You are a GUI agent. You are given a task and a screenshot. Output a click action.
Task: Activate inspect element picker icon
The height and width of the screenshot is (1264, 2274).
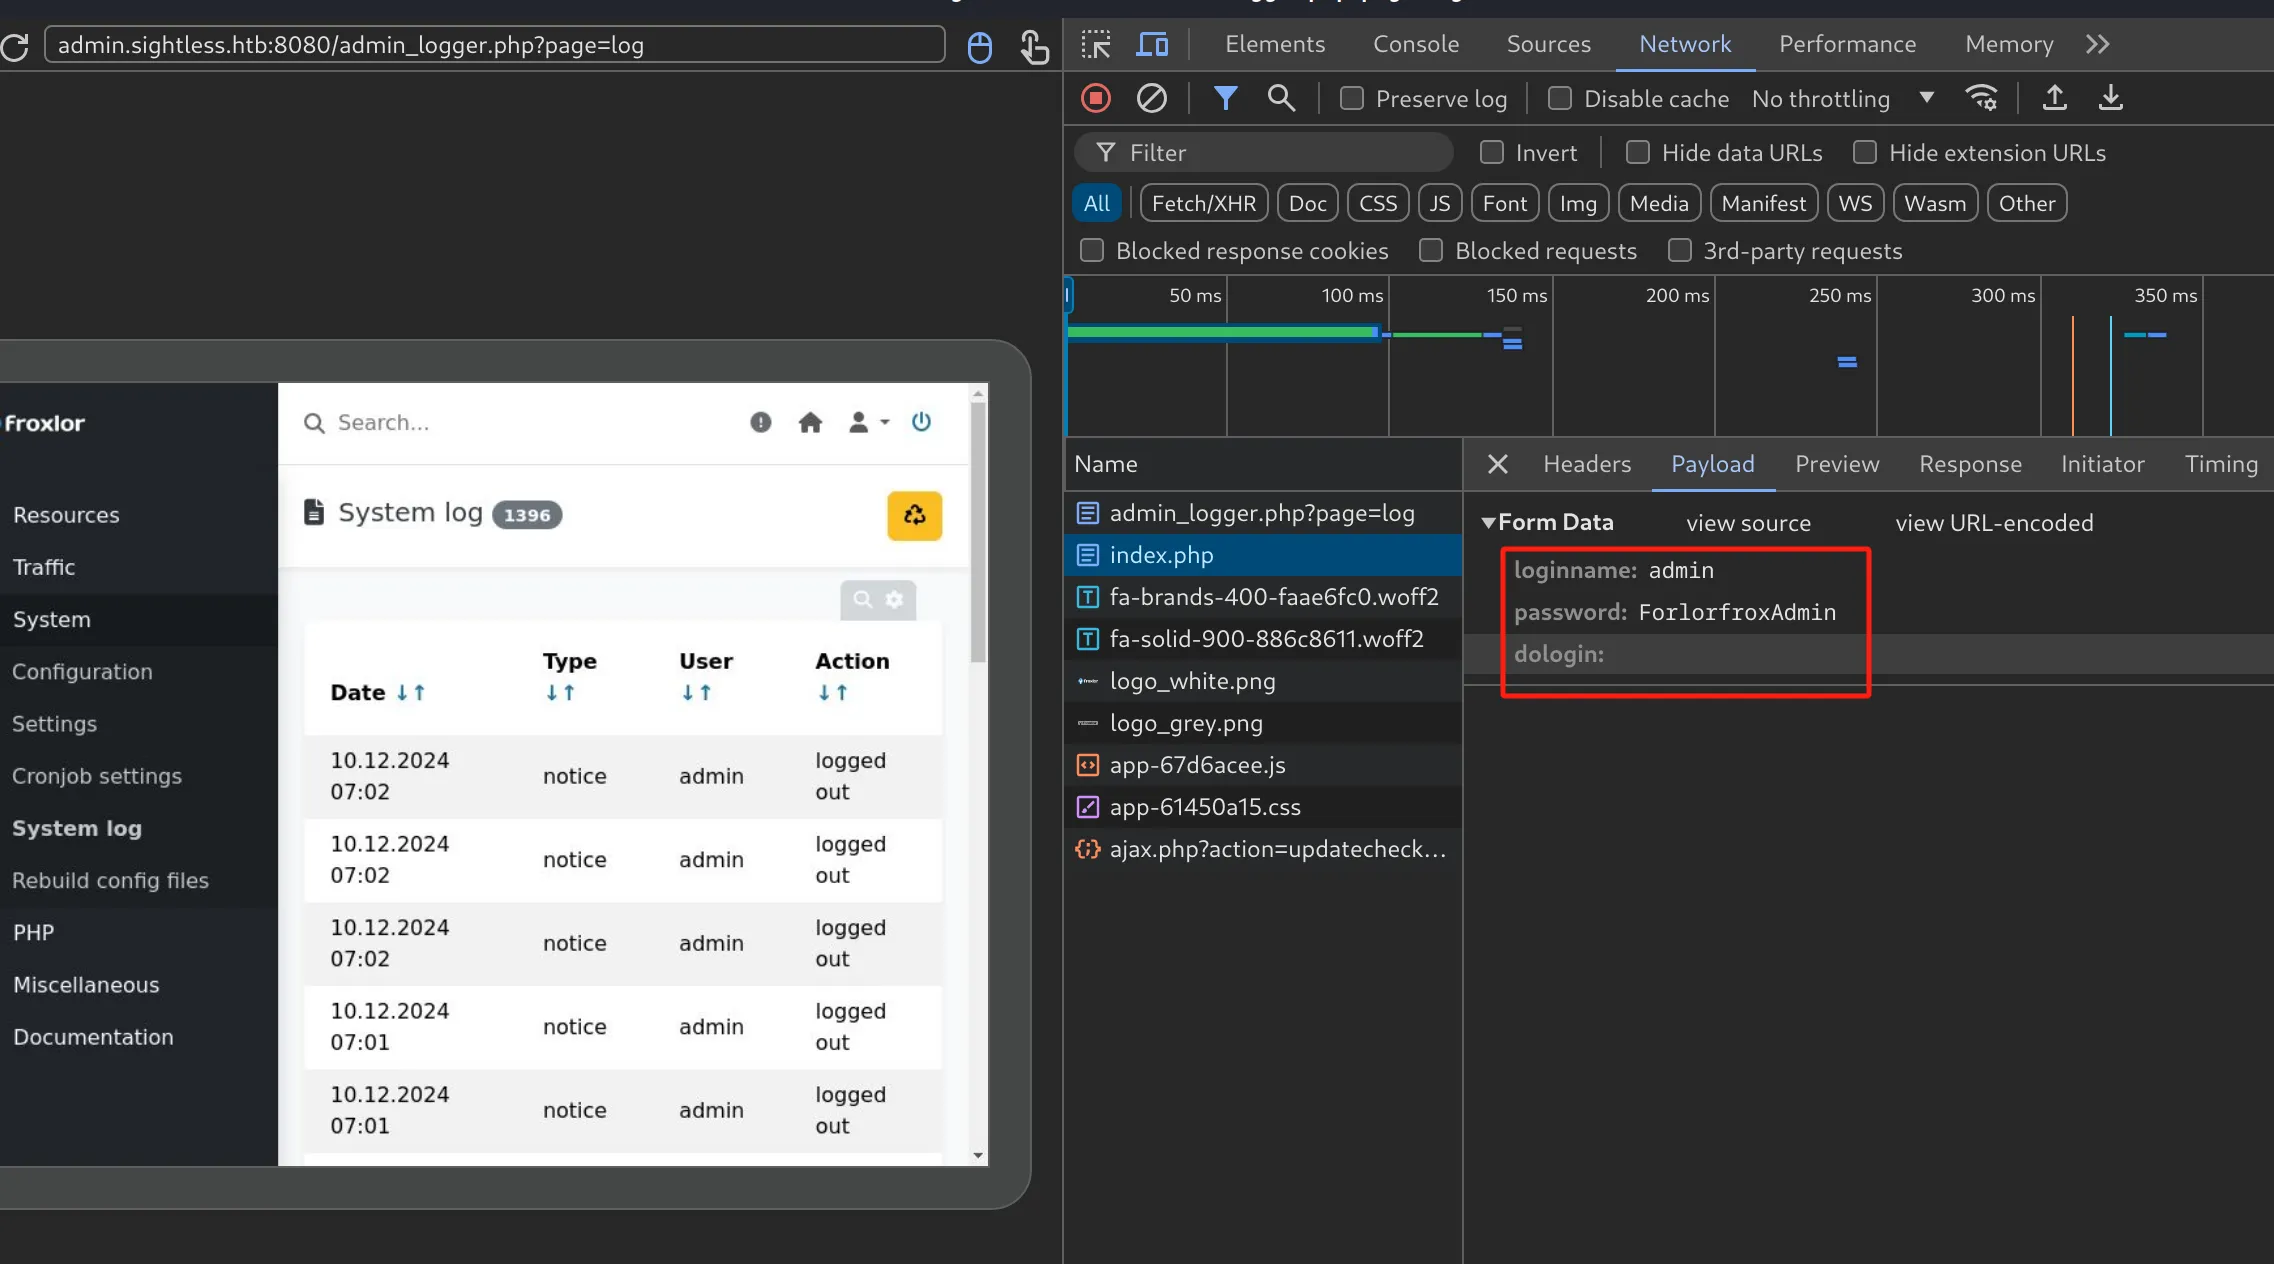[x=1096, y=44]
